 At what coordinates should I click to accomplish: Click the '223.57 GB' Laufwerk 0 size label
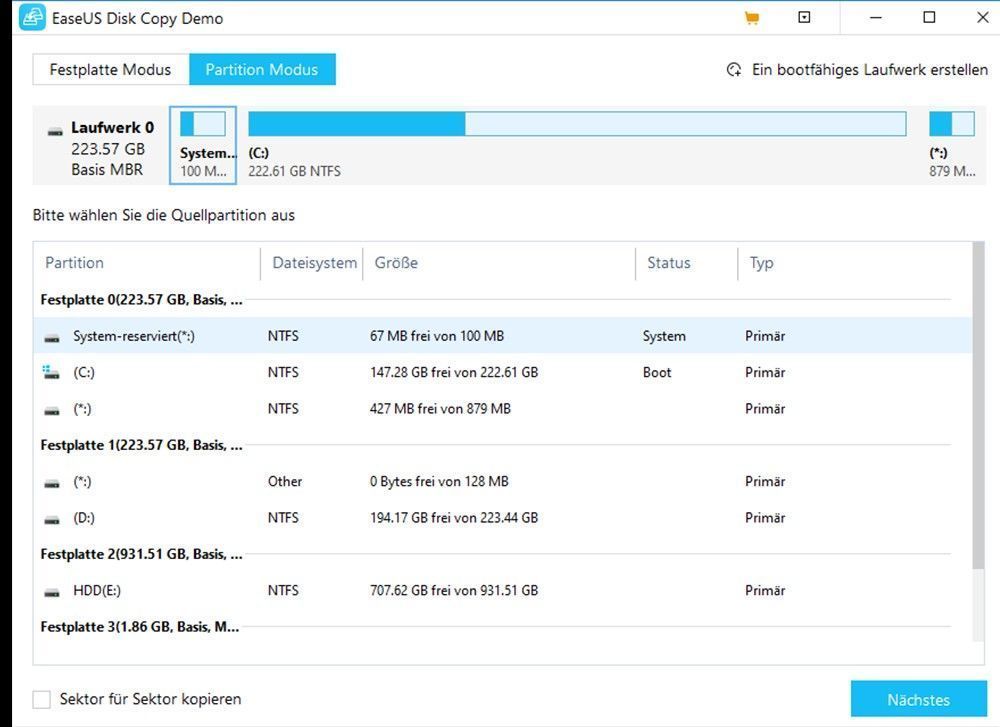(x=108, y=149)
